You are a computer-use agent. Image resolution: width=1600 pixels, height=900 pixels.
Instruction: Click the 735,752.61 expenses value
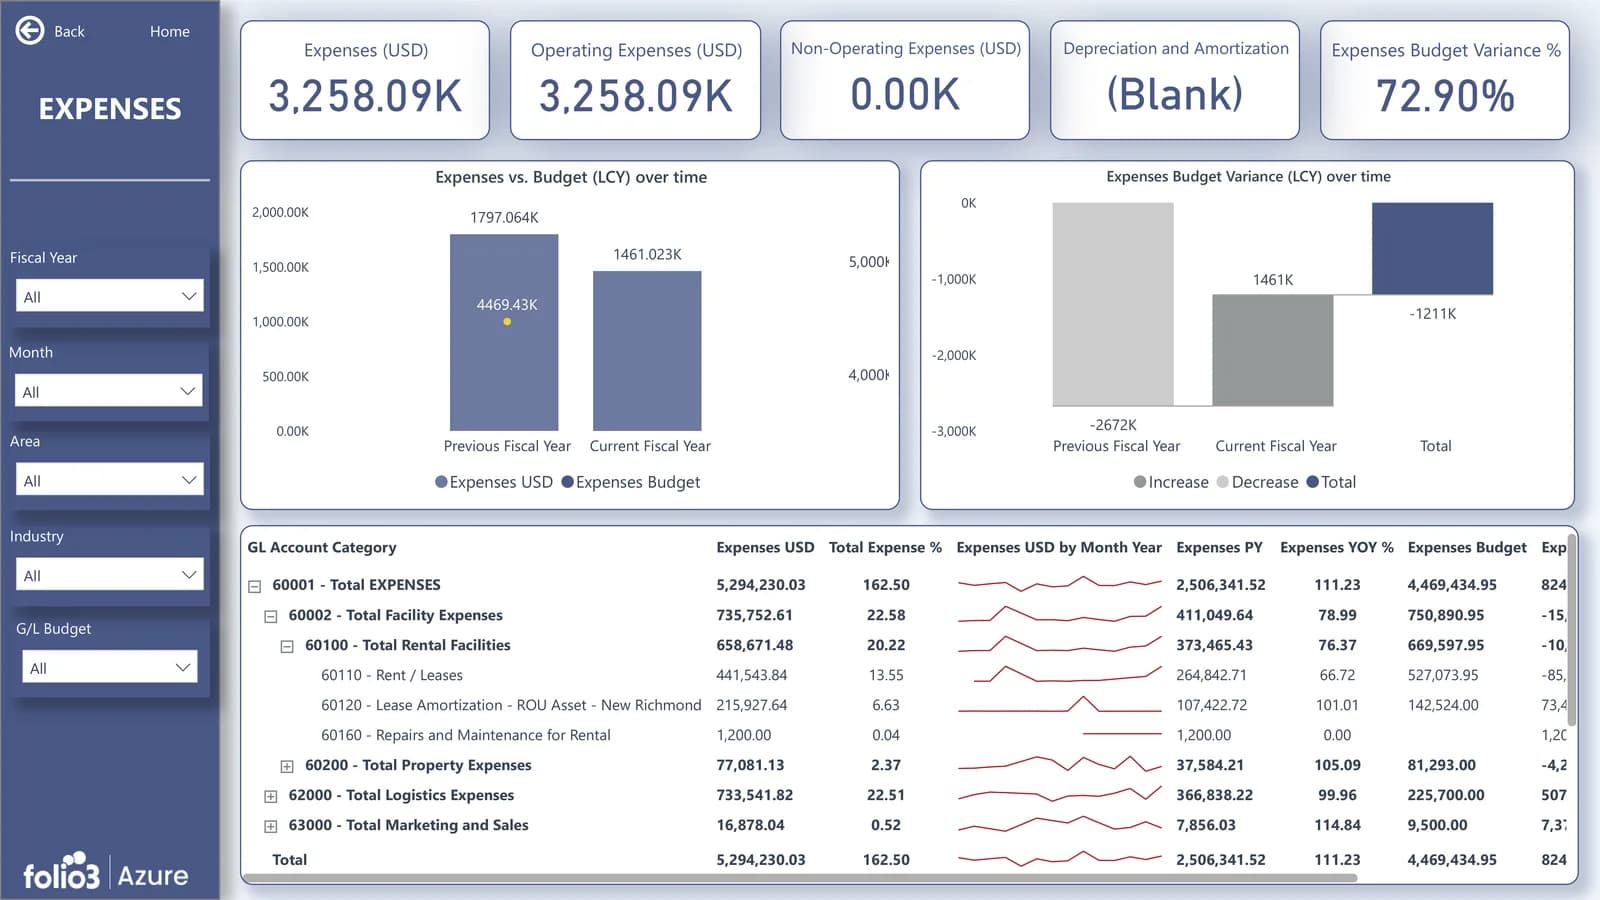754,615
